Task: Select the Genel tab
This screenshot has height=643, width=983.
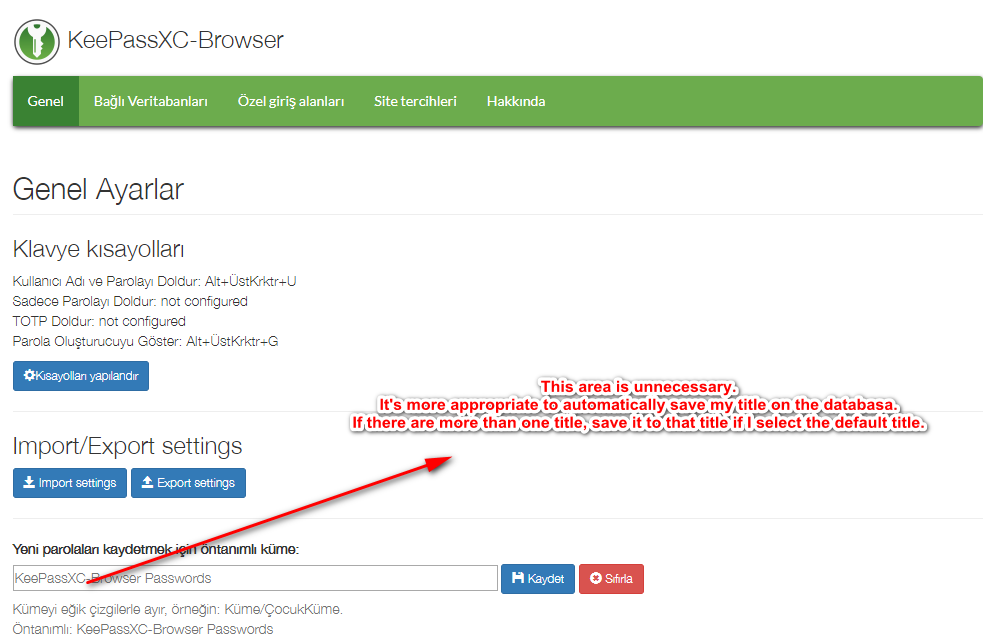Action: (45, 101)
